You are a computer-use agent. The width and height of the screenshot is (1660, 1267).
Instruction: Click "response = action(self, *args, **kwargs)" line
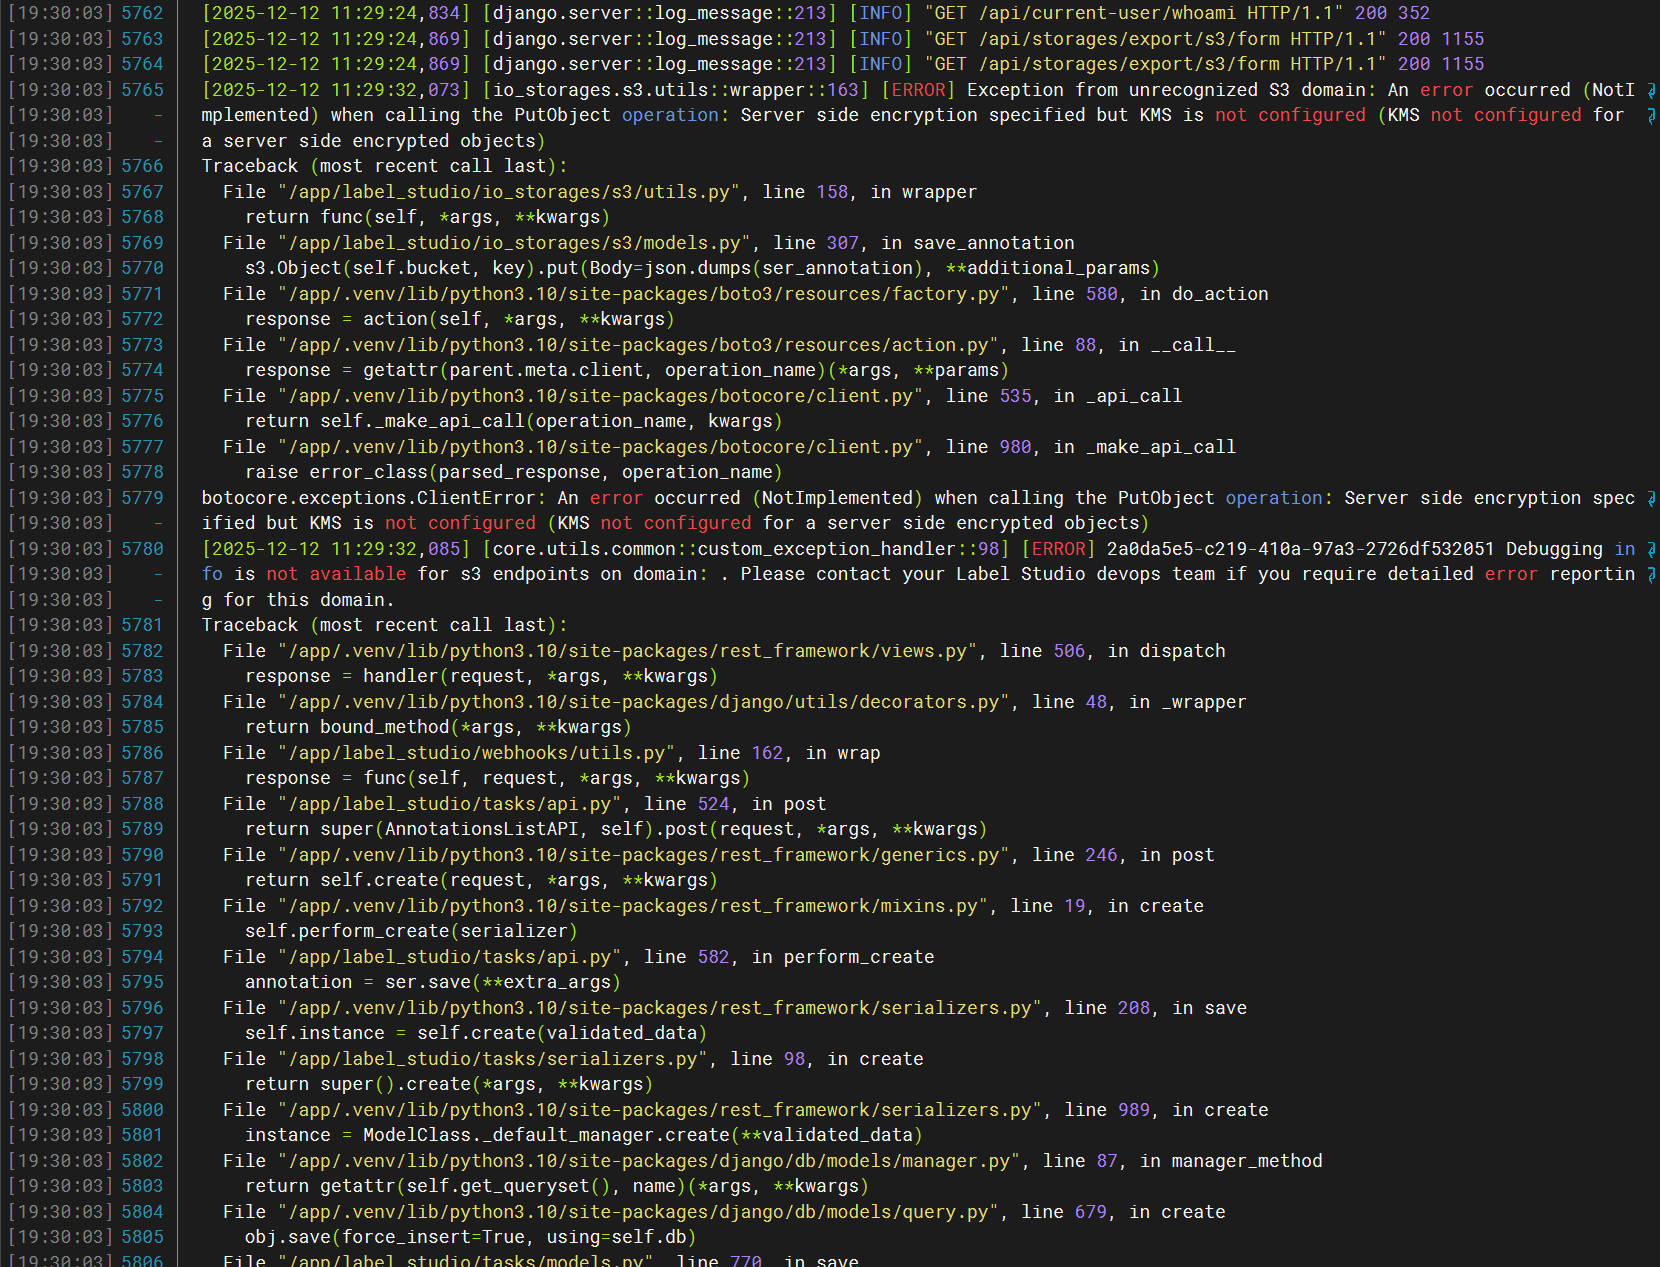pos(460,319)
